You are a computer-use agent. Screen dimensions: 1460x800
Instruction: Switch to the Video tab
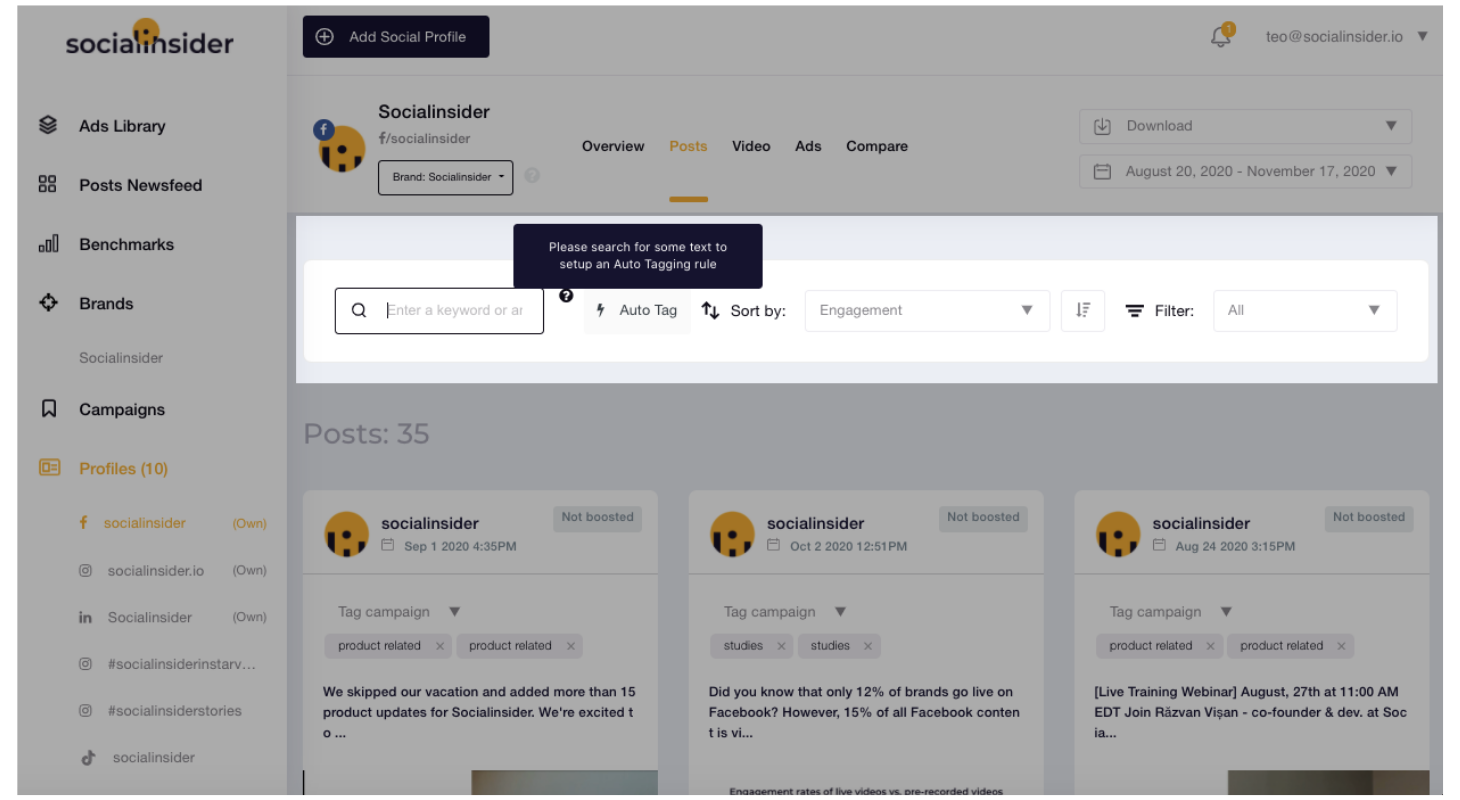point(751,146)
